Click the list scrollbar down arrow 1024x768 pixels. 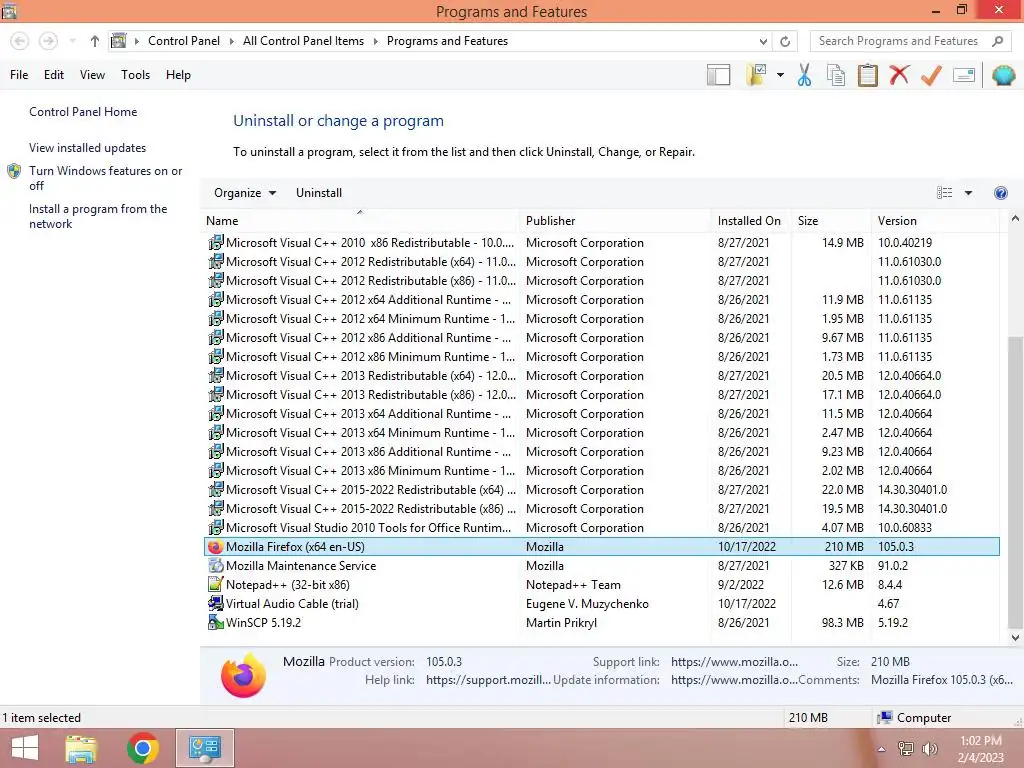[x=1015, y=637]
